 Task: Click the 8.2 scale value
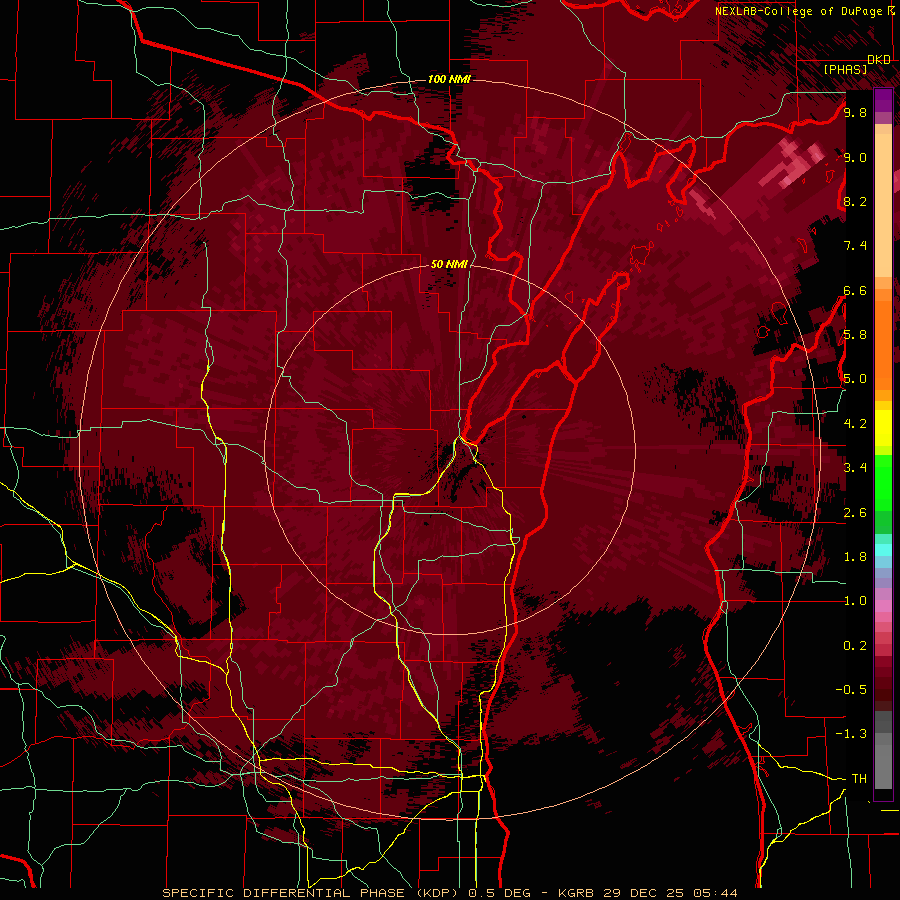(855, 201)
